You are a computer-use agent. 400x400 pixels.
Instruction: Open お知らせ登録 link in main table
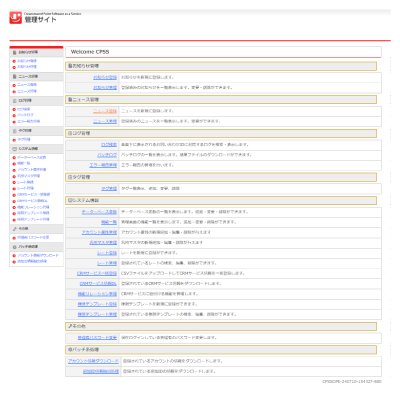(105, 77)
